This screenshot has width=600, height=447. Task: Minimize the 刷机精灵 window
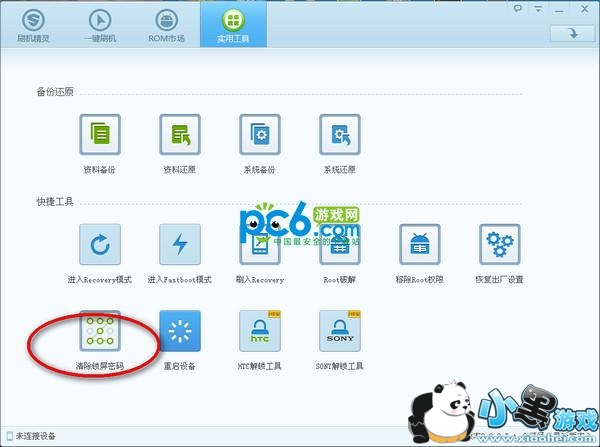(x=559, y=10)
